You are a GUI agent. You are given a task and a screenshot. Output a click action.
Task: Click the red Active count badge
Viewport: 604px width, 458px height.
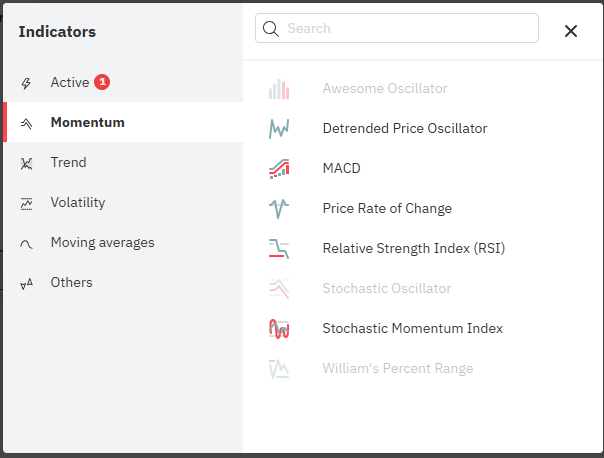coord(102,82)
